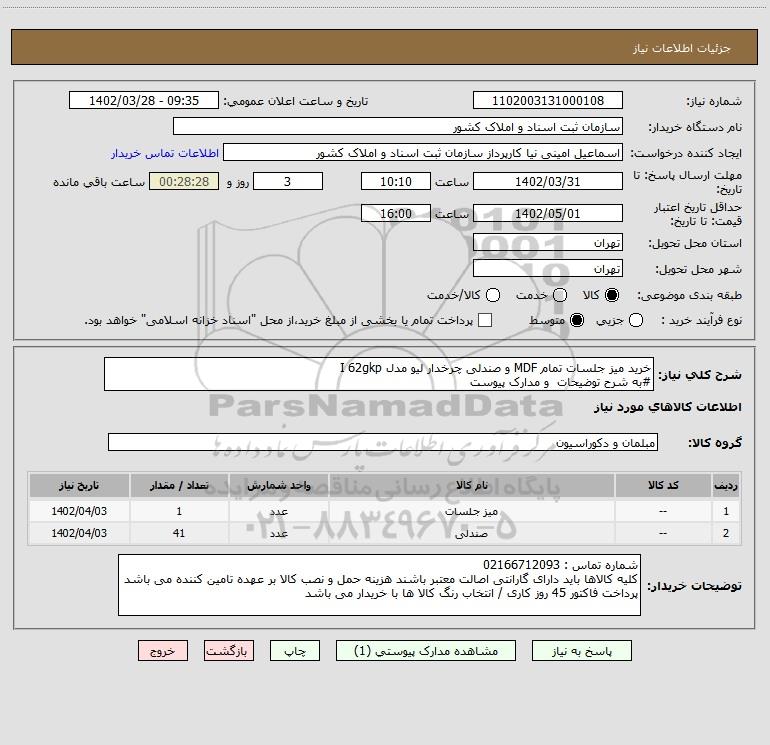
Task: Click quantity 1 in the میز جلسات row
Action: point(179,511)
